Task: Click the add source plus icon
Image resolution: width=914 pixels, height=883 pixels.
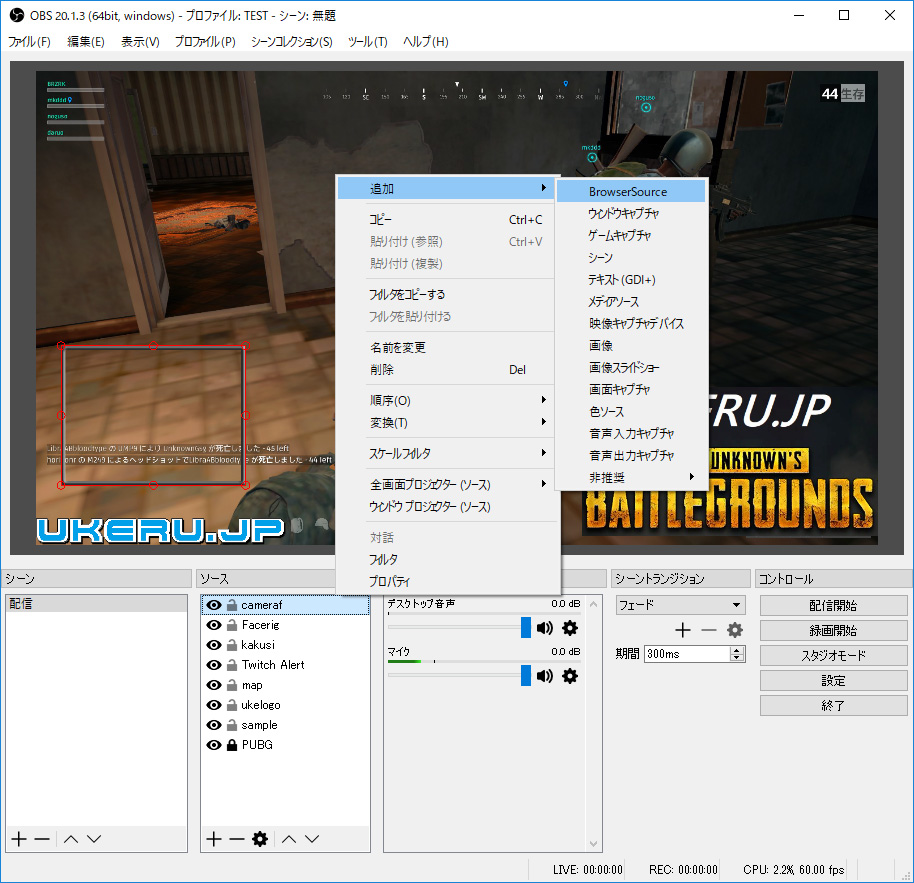Action: click(x=213, y=839)
